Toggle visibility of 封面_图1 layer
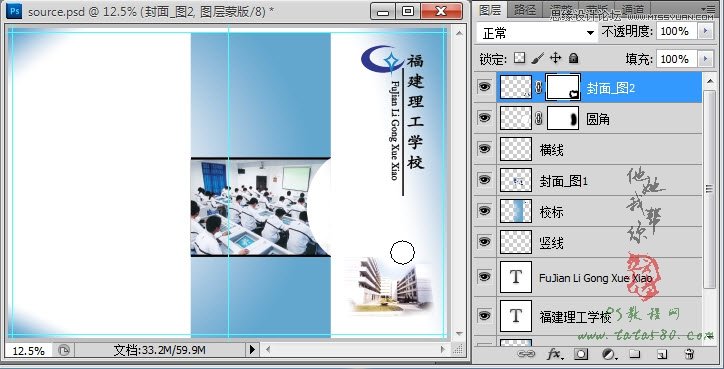Viewport: 724px width, 369px height. pos(484,179)
